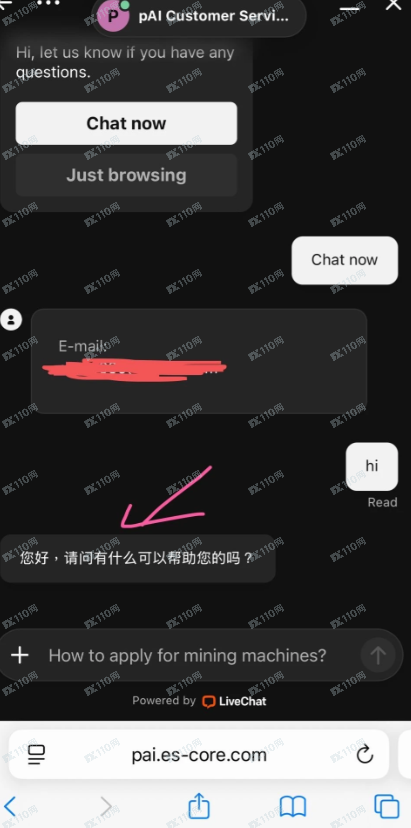Open pAI Customer Service header pill
Image resolution: width=411 pixels, height=828 pixels.
[x=199, y=16]
